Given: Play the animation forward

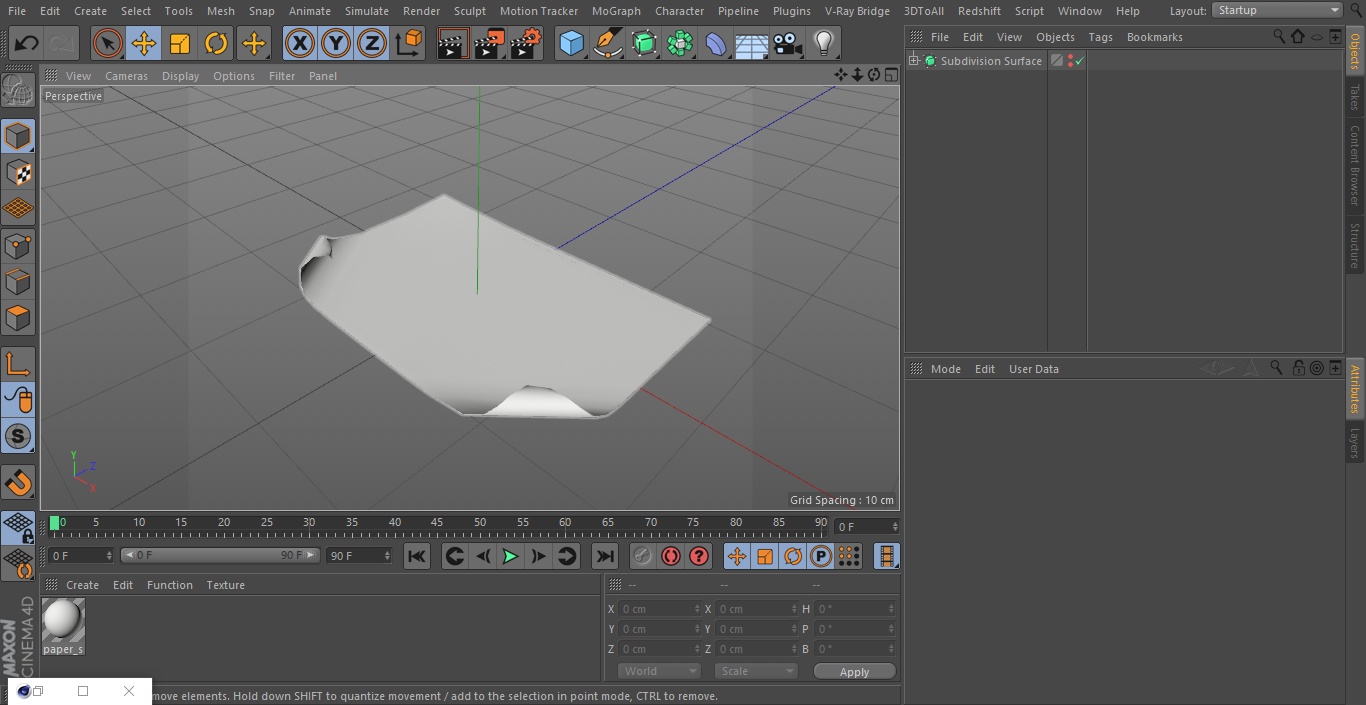Looking at the screenshot, I should 510,556.
